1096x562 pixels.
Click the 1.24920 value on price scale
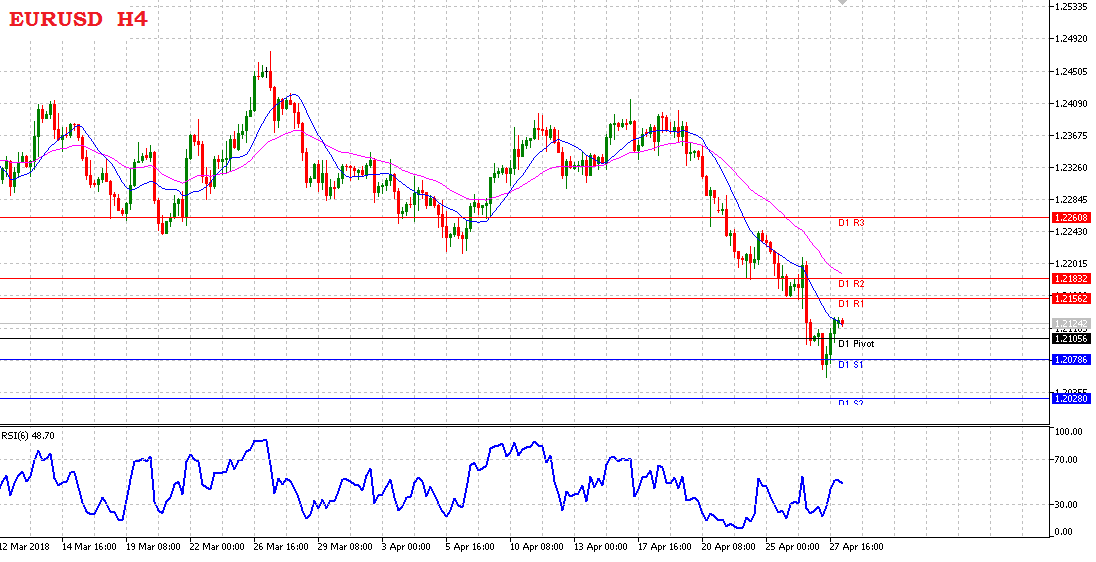[x=1071, y=40]
